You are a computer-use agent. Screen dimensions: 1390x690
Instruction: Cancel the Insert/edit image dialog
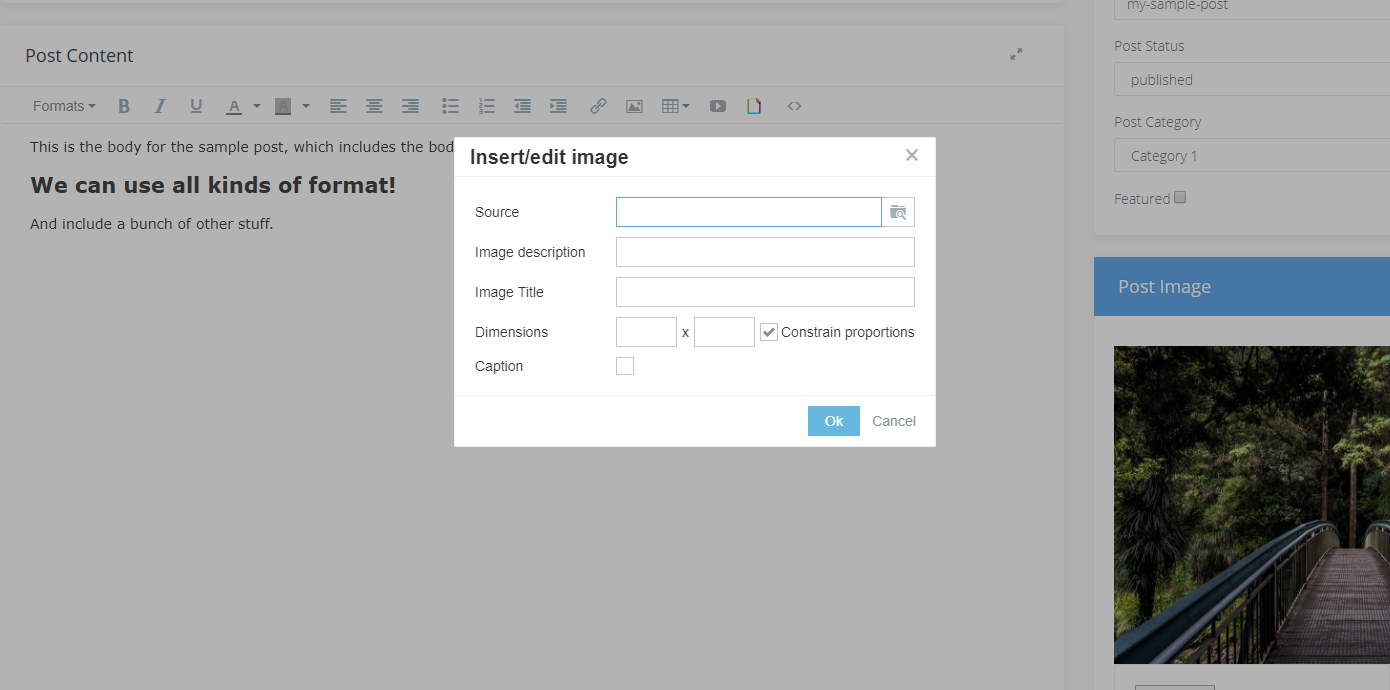click(893, 420)
